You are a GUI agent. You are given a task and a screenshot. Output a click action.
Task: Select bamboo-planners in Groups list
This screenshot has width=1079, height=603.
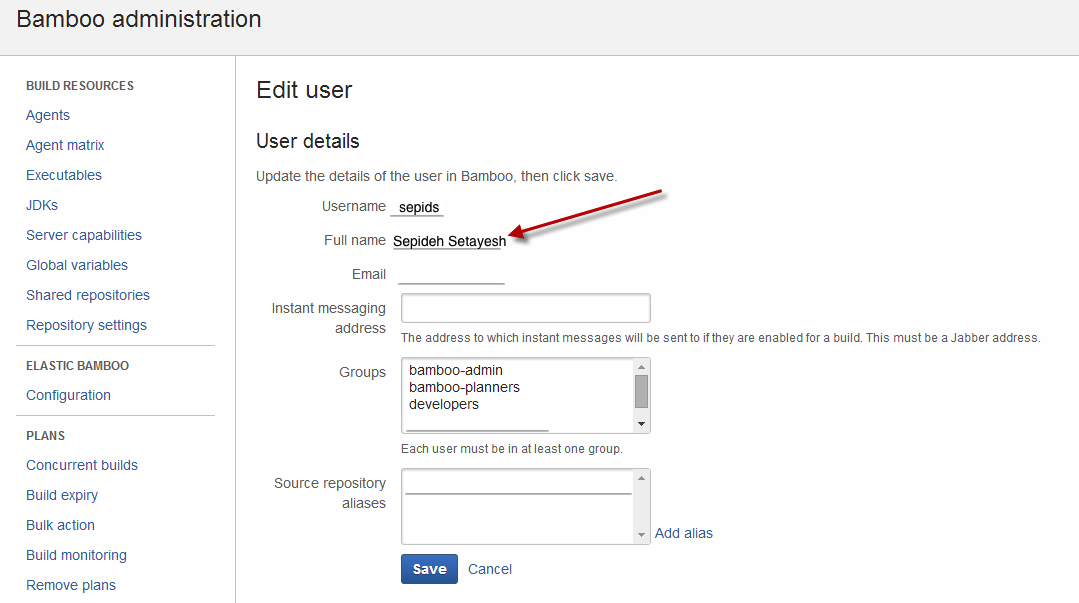point(464,388)
